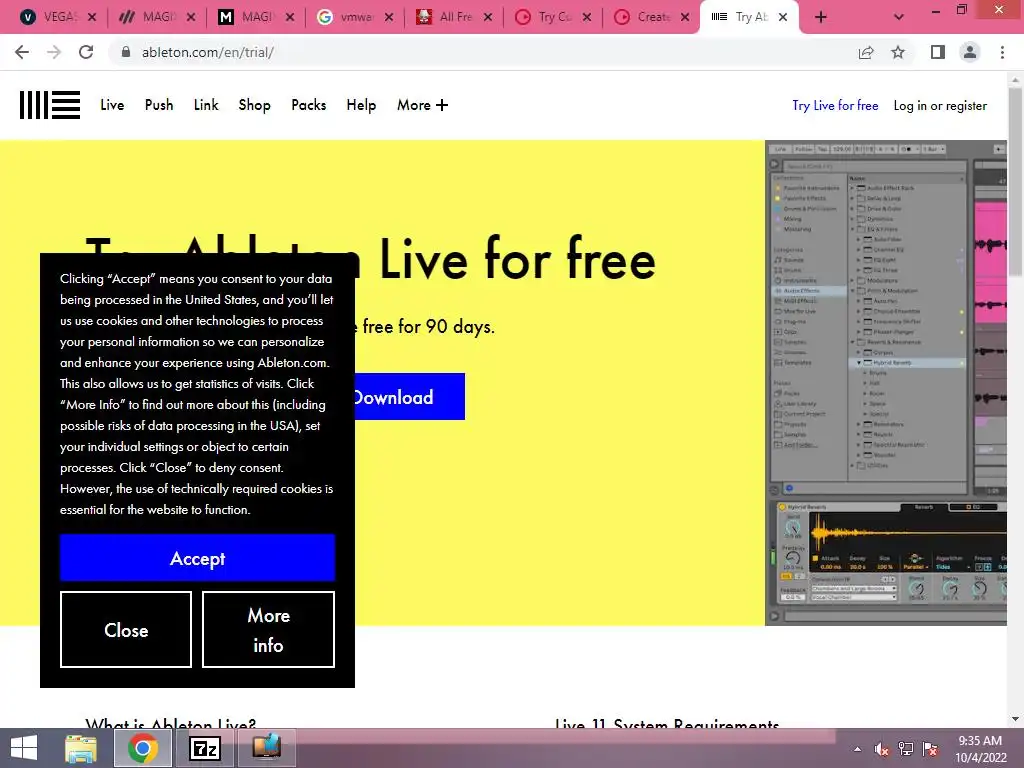Open 7-Zip from the taskbar
1024x768 pixels.
click(205, 748)
